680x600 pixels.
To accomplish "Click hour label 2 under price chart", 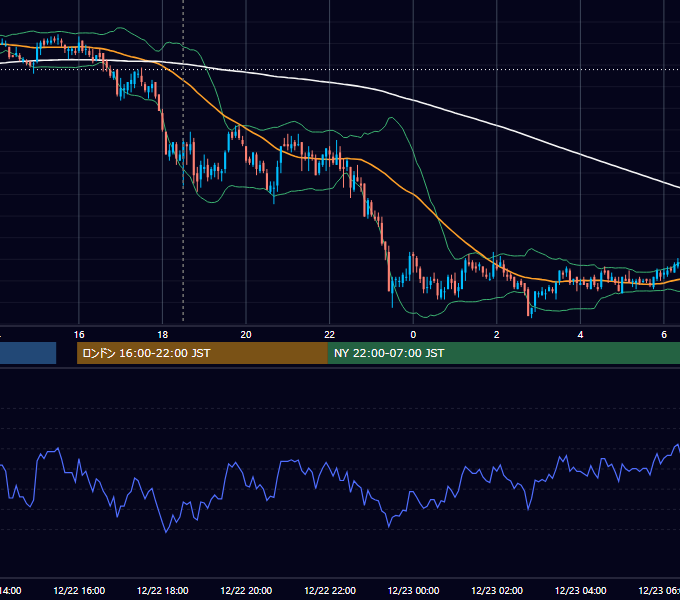I will [497, 335].
